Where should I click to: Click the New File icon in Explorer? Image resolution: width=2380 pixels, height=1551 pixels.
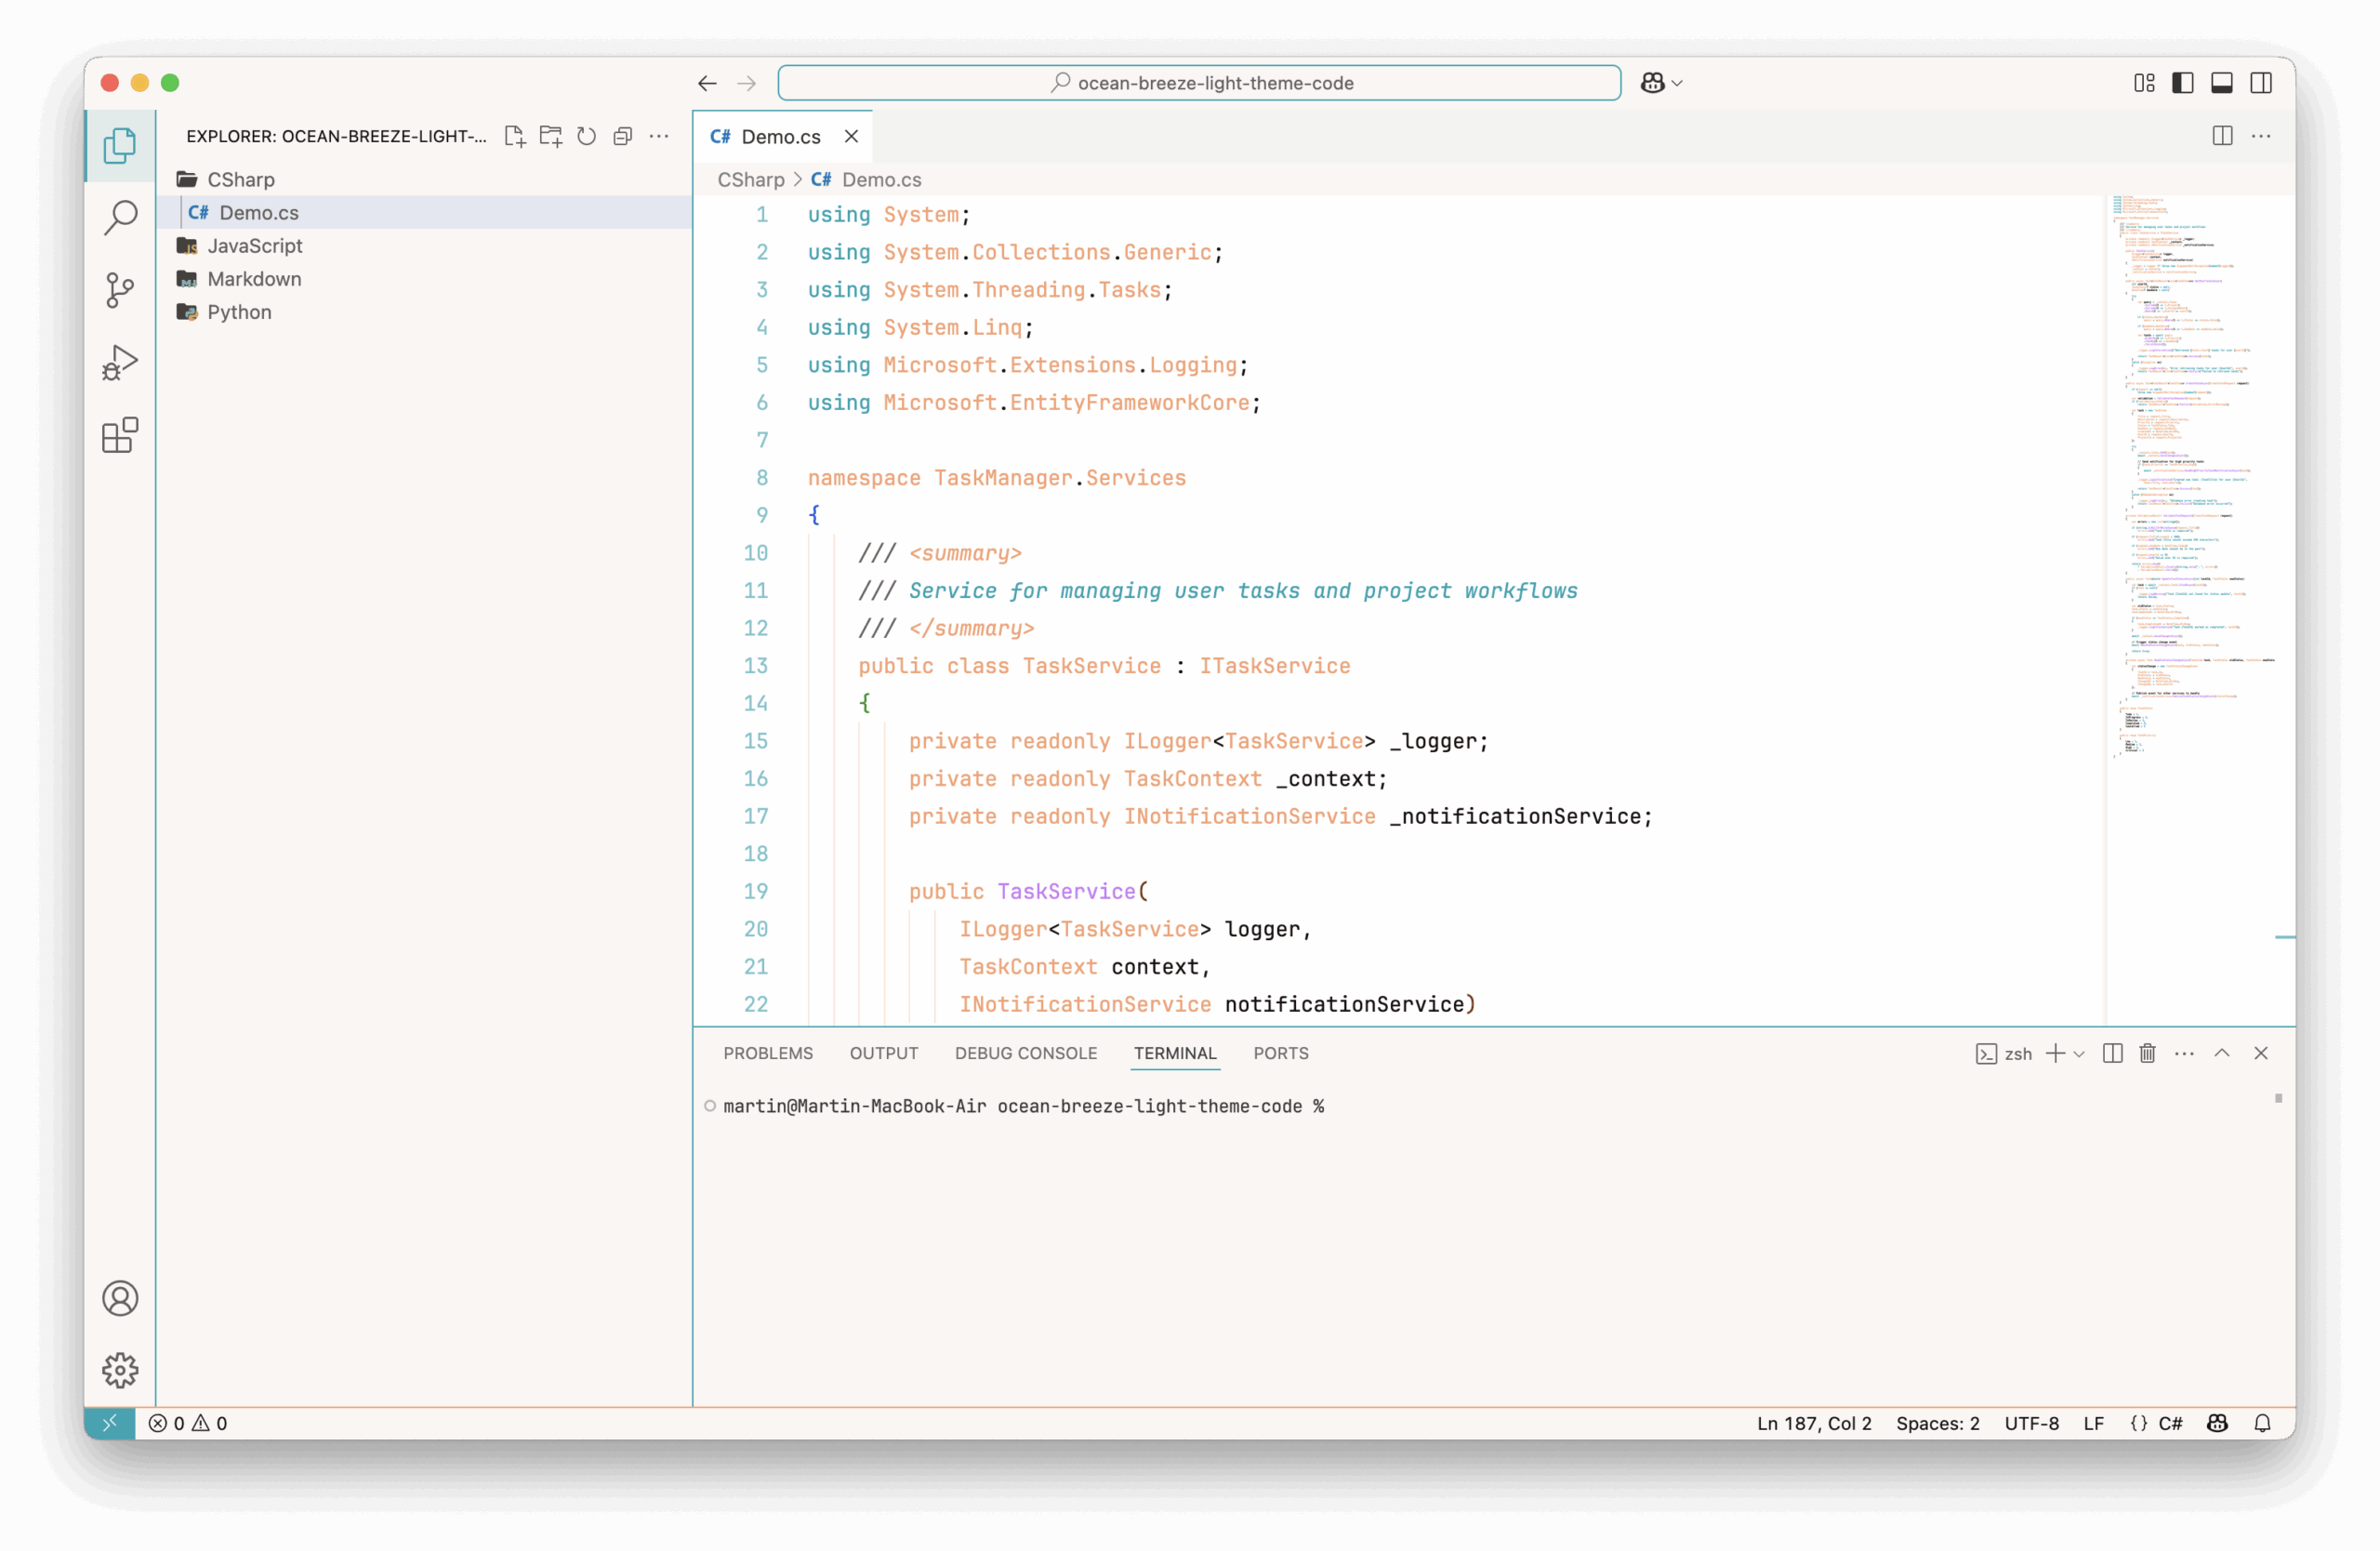515,136
